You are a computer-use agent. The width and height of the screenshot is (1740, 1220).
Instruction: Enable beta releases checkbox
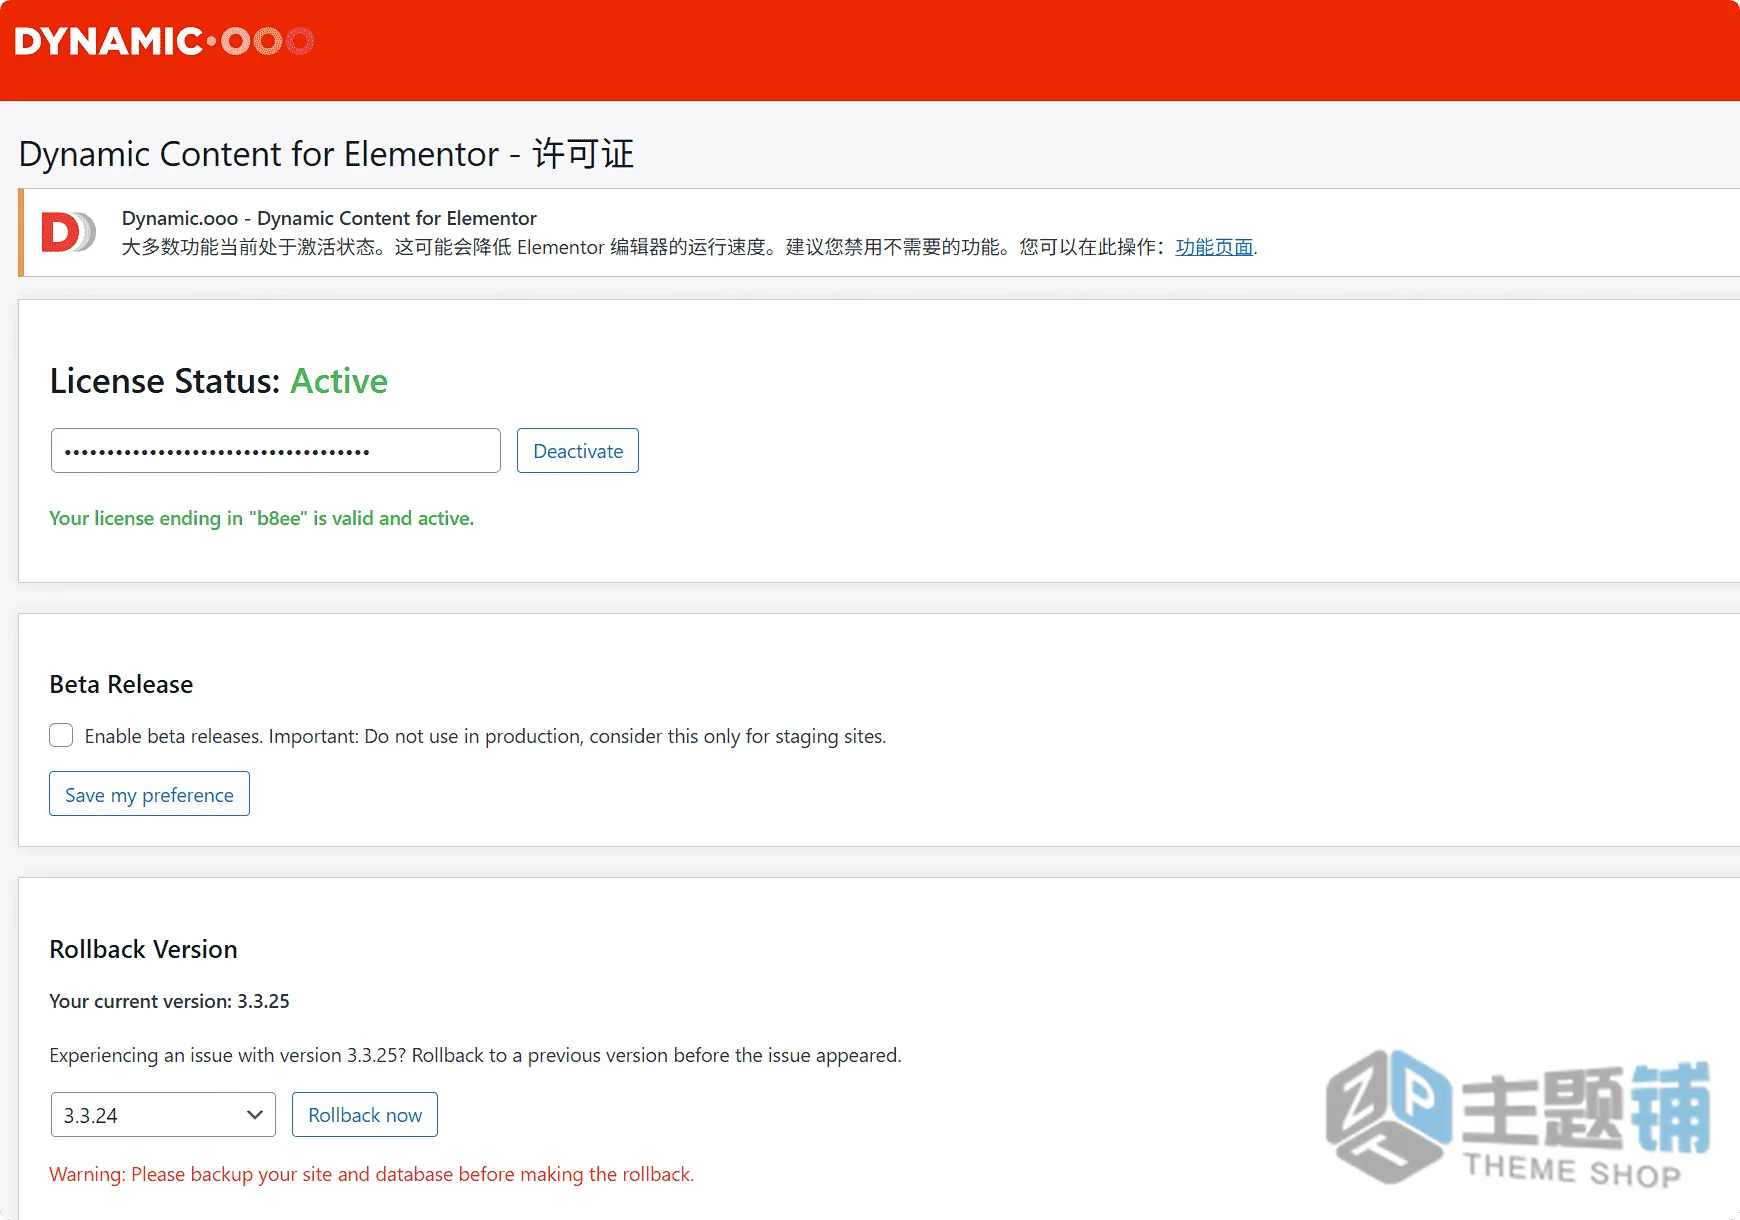[x=61, y=735]
